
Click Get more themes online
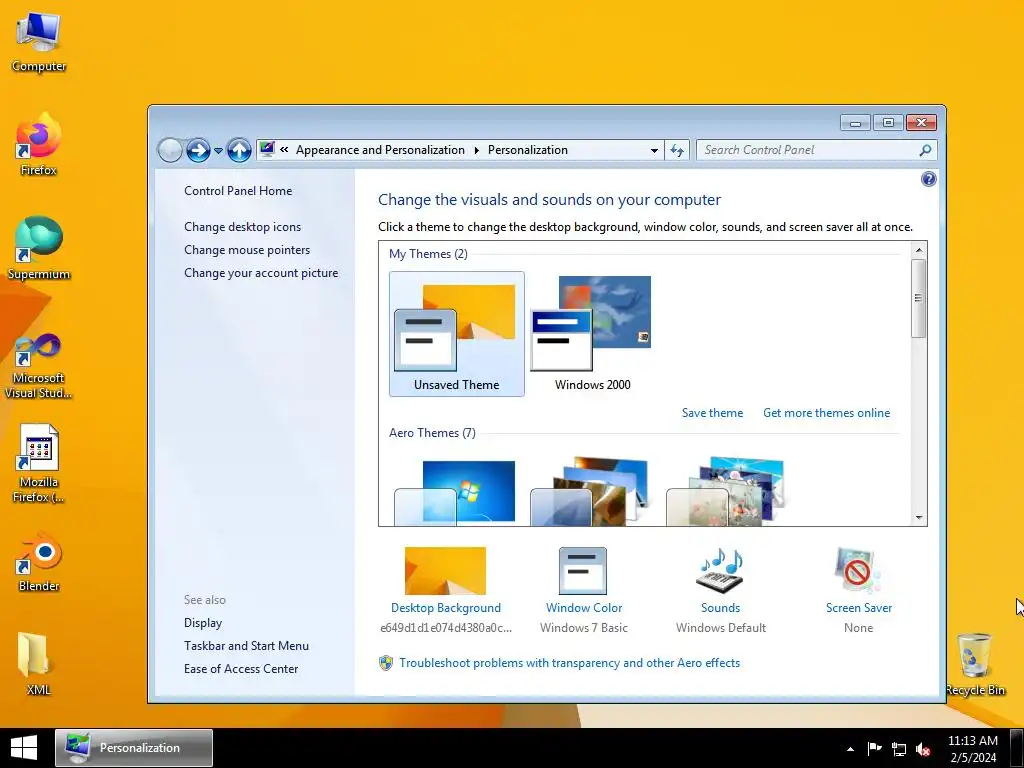(826, 413)
